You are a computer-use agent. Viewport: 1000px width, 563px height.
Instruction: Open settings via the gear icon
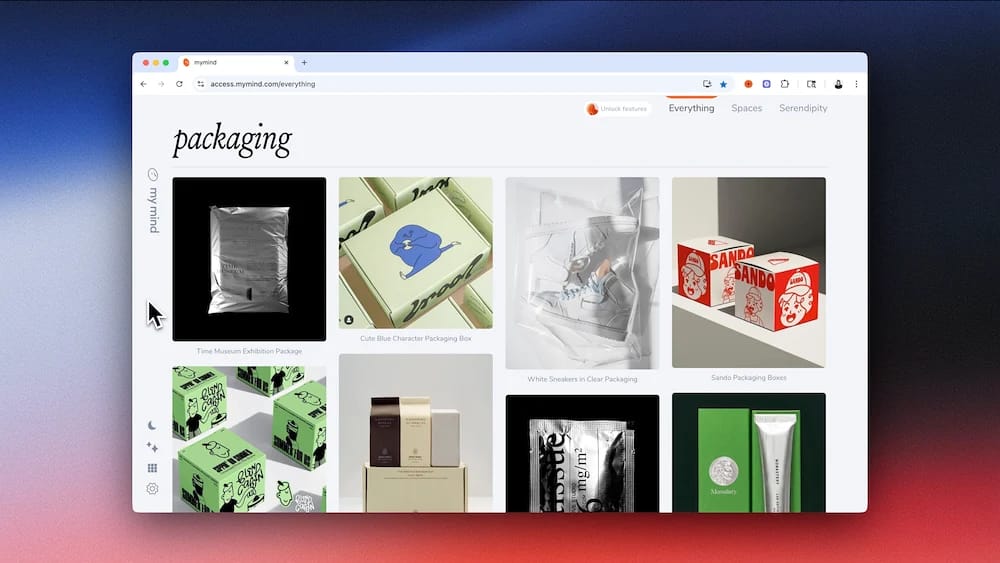[x=152, y=489]
